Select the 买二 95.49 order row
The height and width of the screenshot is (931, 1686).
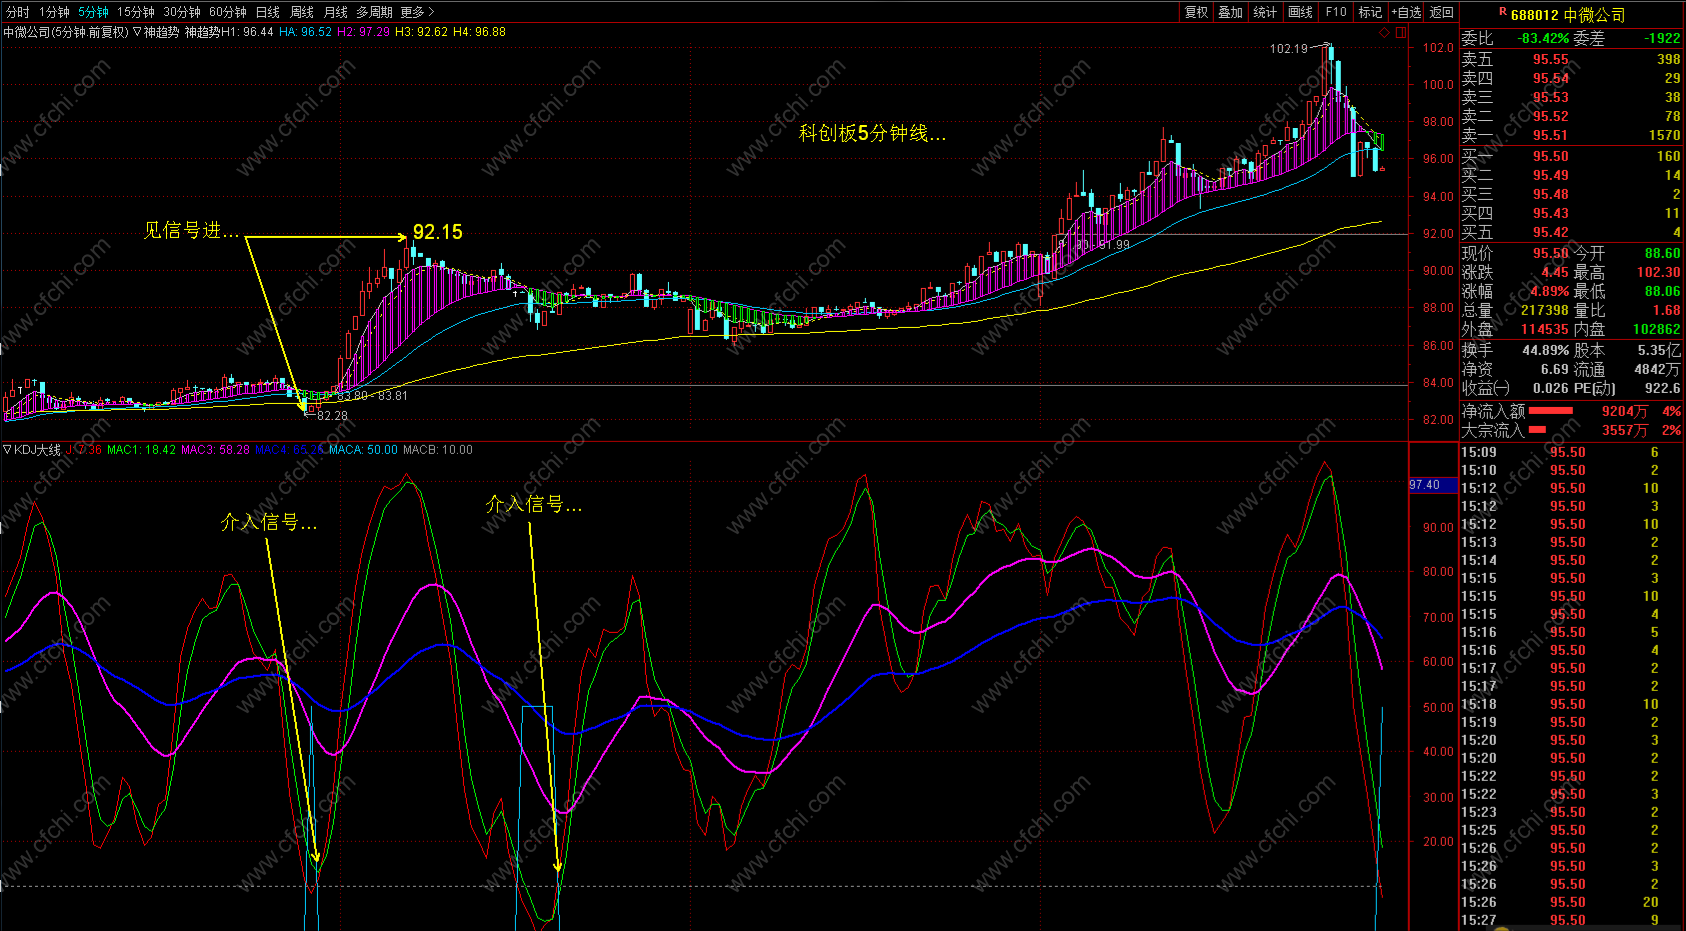click(x=1571, y=176)
